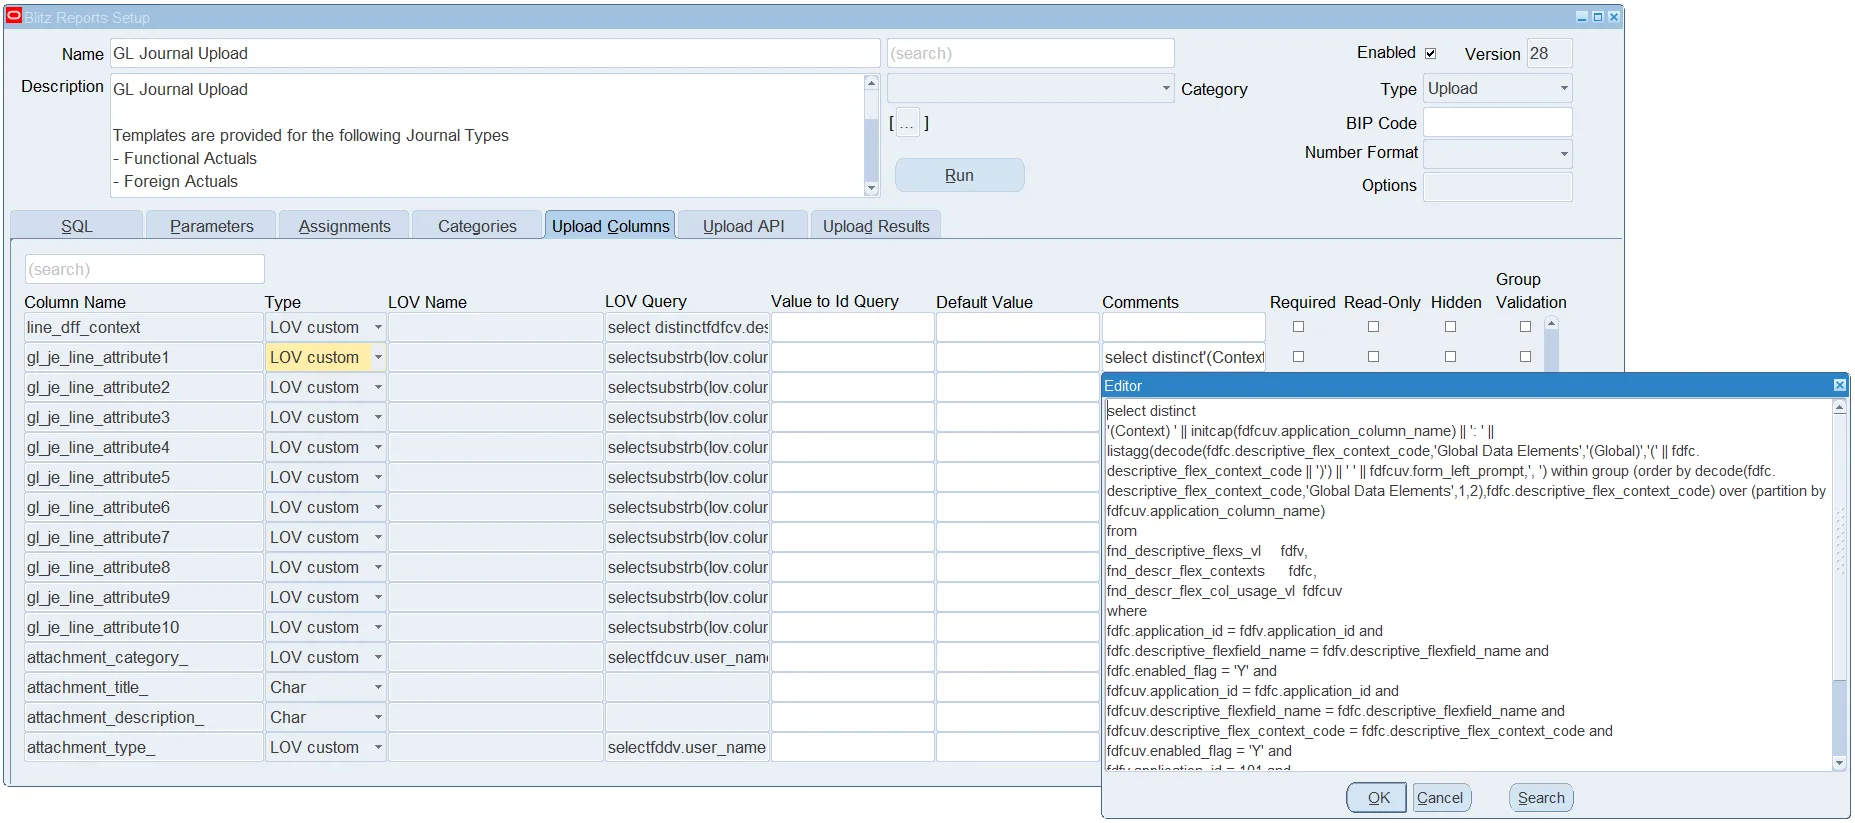
Task: Select the gl_je_line_attribute3 column name cell
Action: click(143, 417)
